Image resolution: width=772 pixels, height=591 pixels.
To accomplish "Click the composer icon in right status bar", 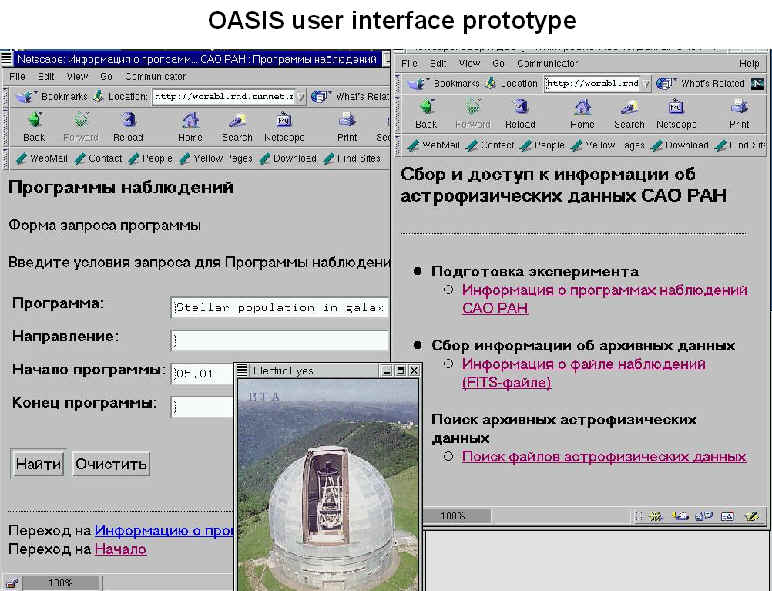I will pos(751,516).
